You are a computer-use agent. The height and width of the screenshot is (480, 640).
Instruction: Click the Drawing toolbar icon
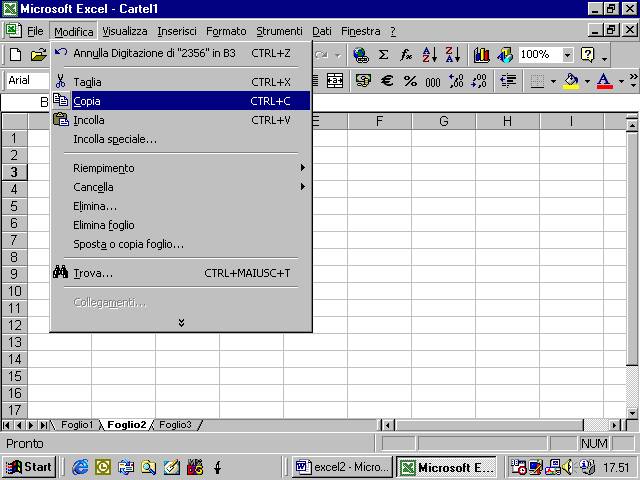504,55
